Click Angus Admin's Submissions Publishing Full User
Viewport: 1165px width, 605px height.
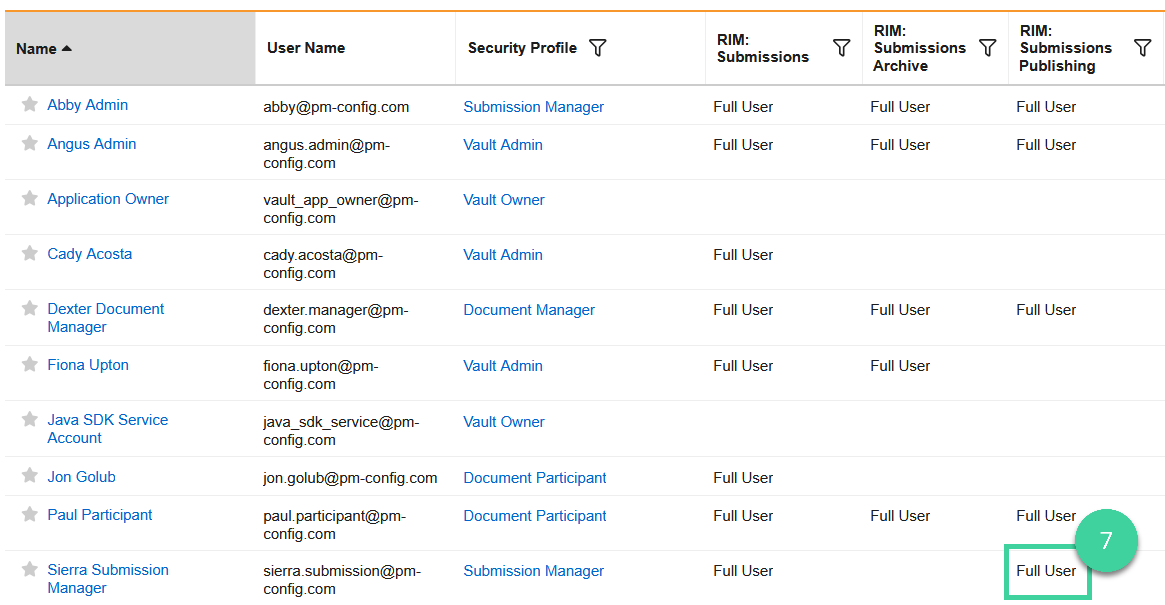point(1046,145)
